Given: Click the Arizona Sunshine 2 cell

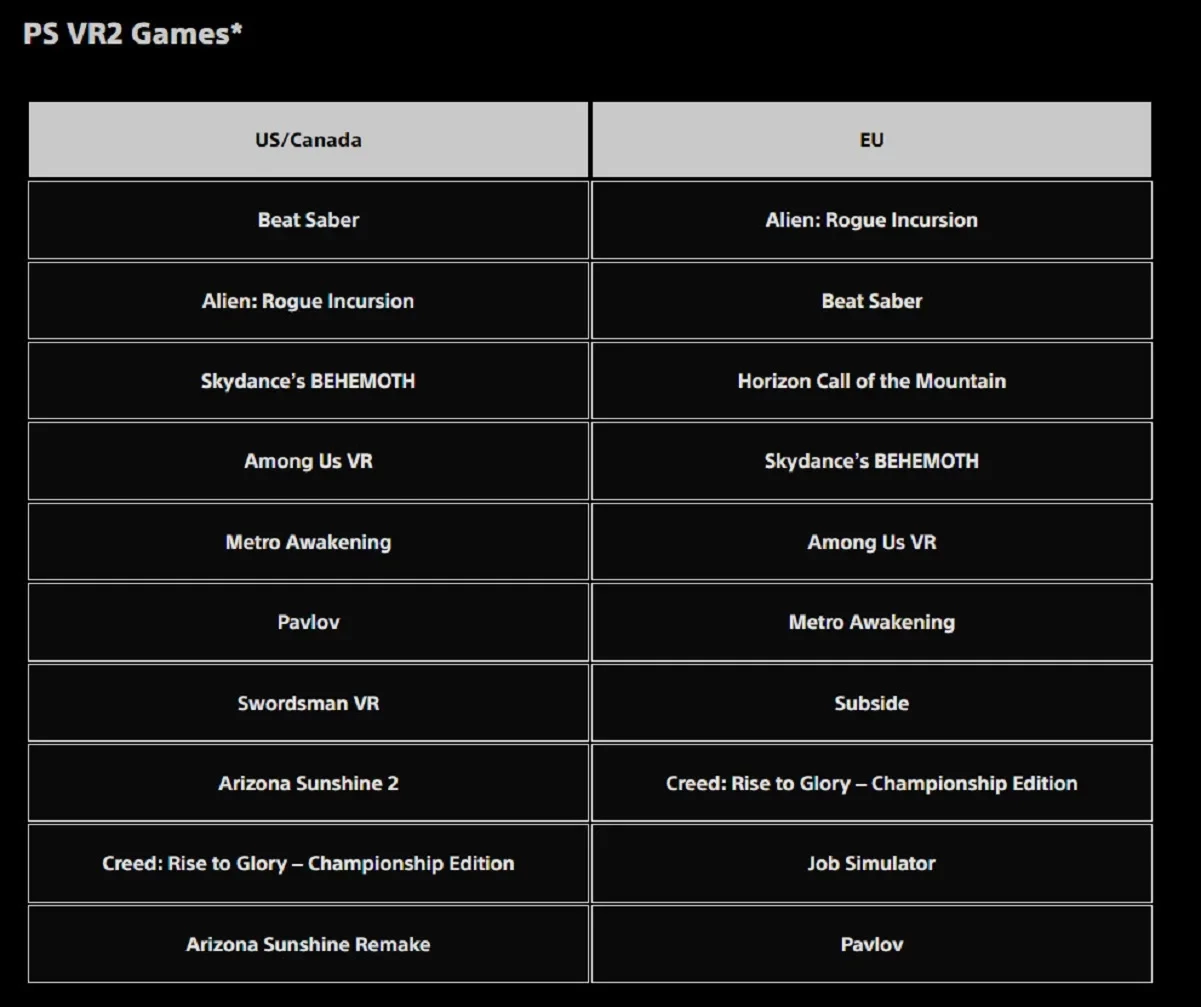Looking at the screenshot, I should point(308,783).
